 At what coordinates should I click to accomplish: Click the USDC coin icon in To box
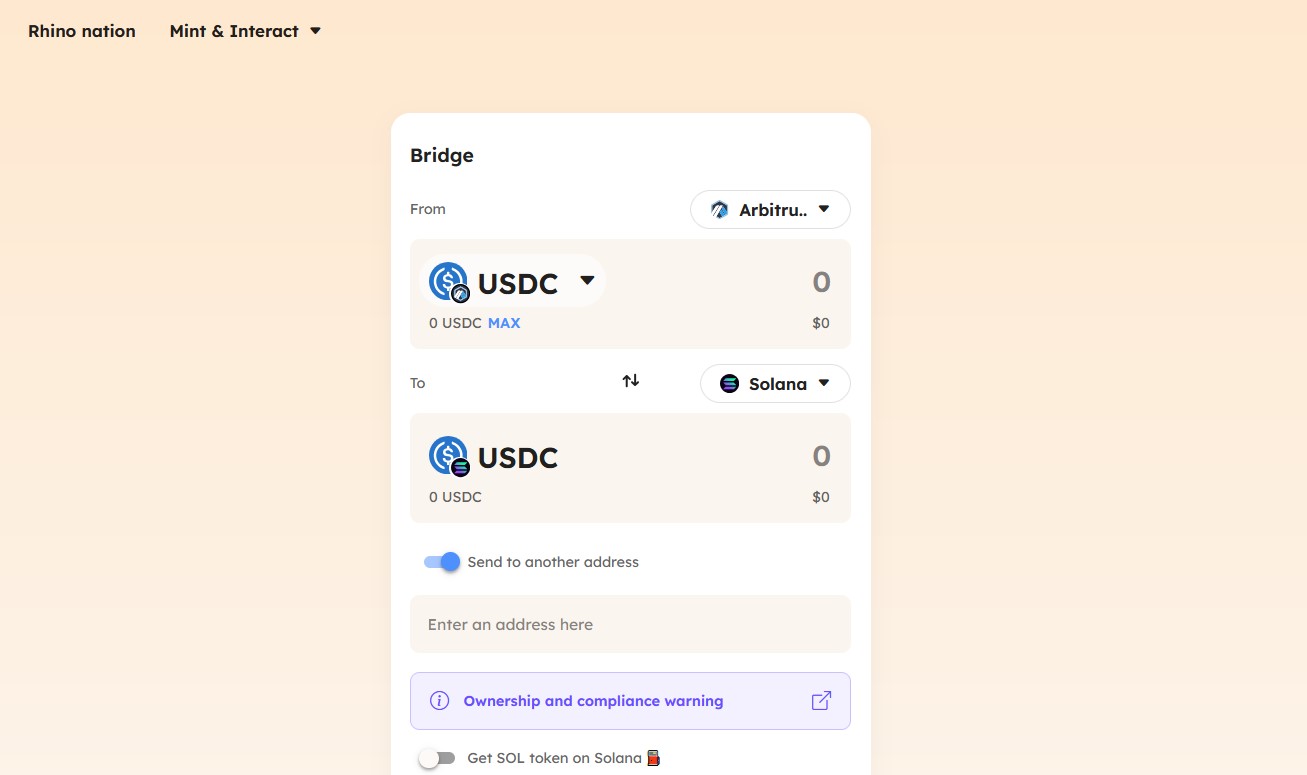(x=448, y=456)
